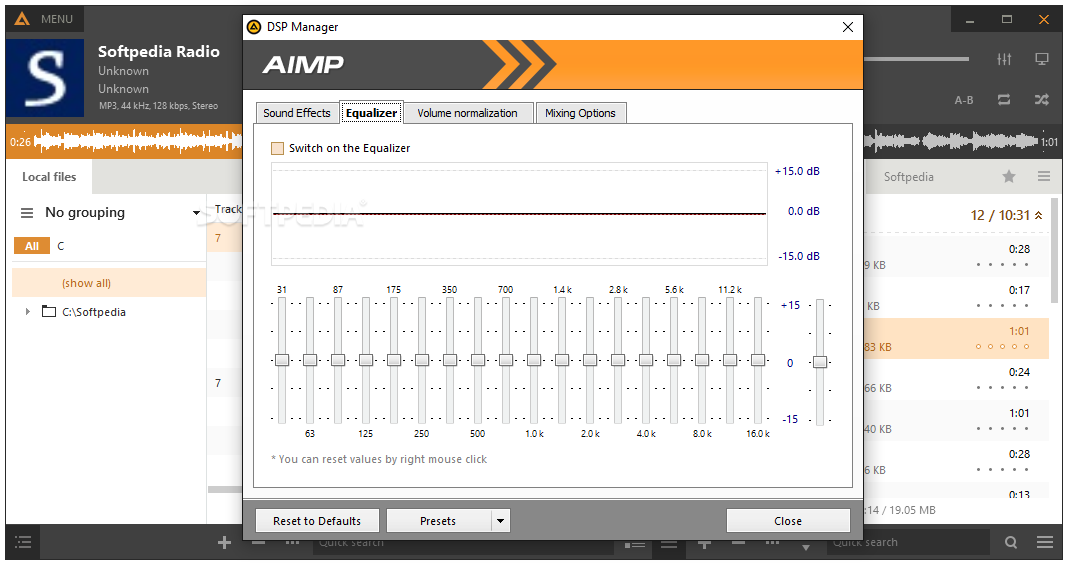Click the C:\Softpedia folder label
The height and width of the screenshot is (565, 1068).
point(94,312)
